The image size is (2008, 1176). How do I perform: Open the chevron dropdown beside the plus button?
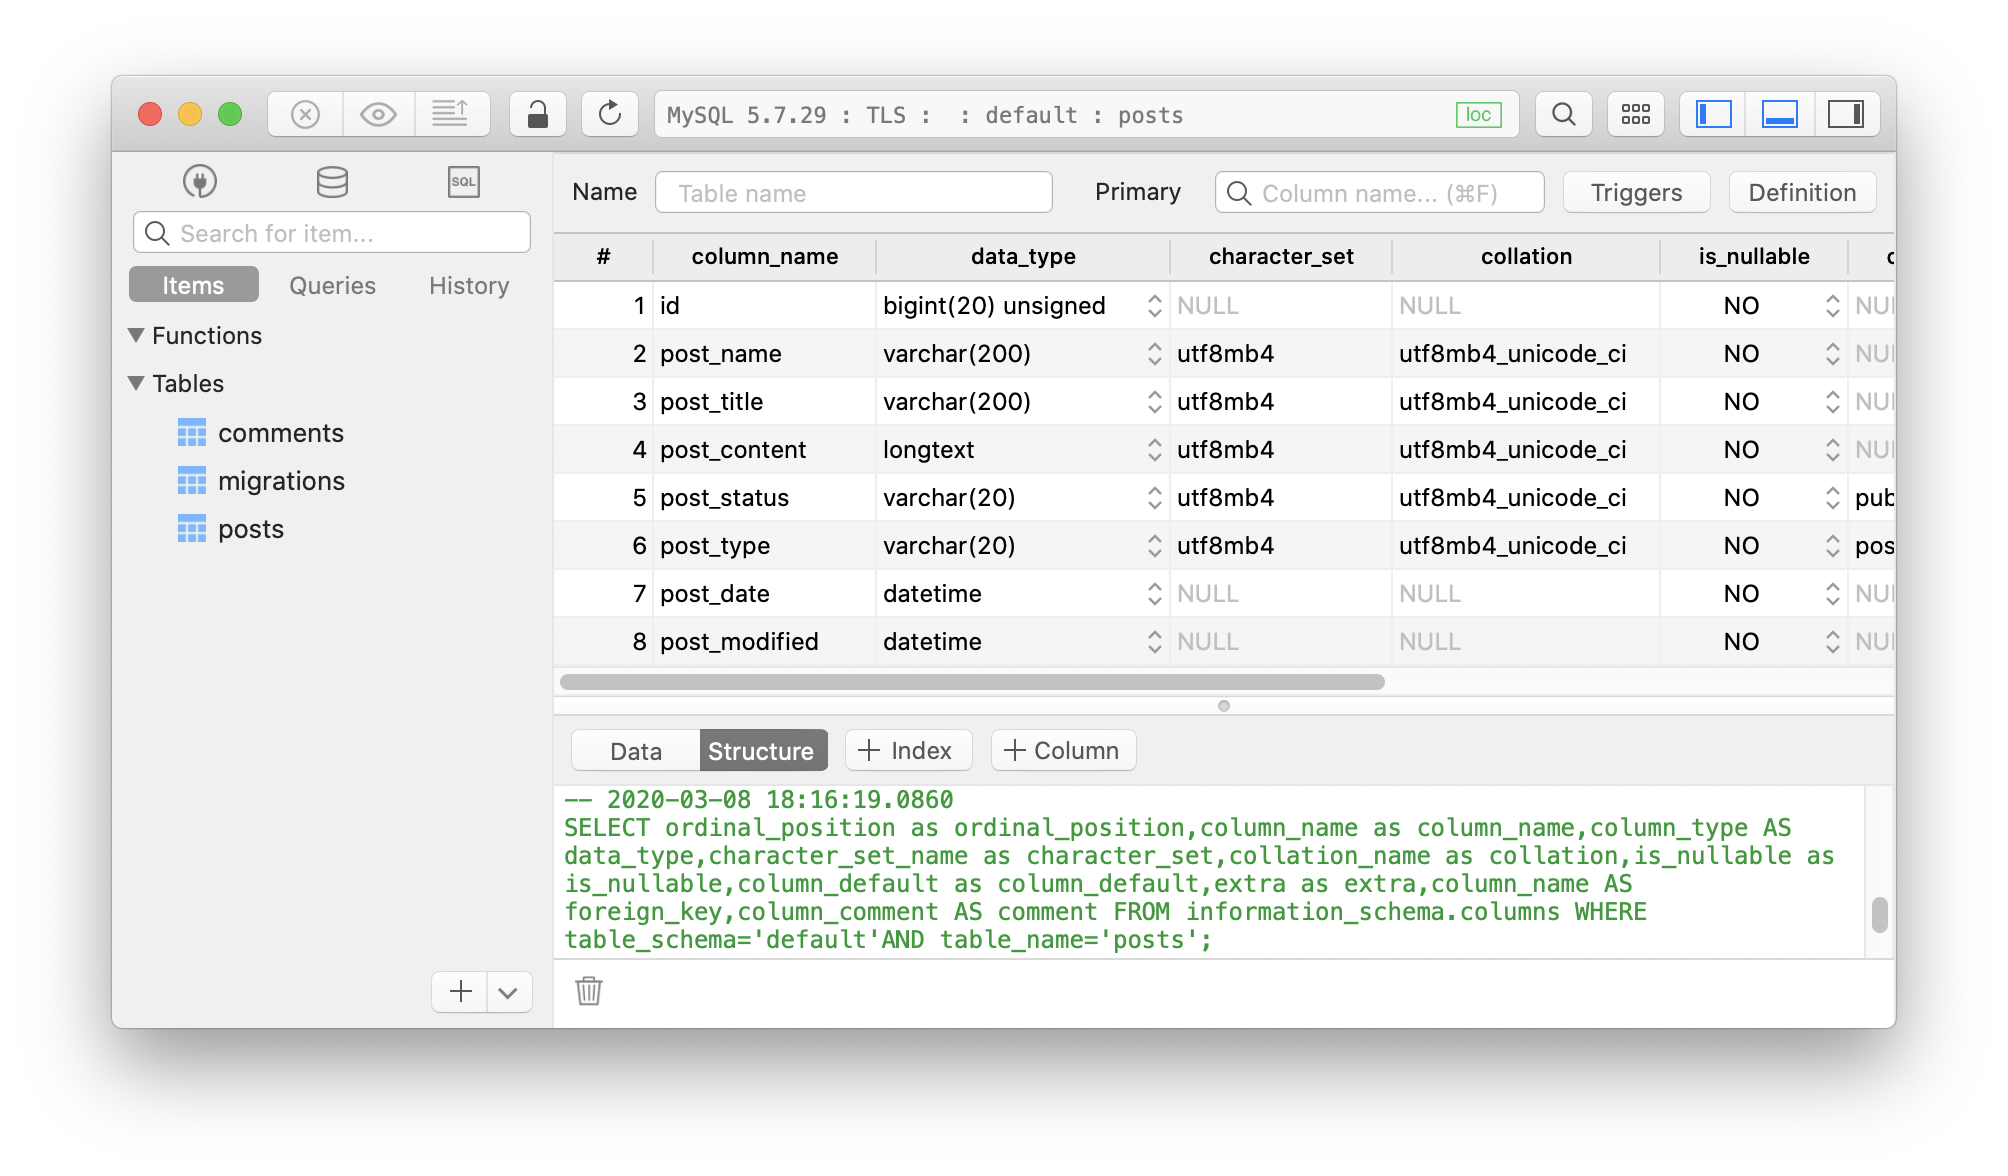point(508,993)
